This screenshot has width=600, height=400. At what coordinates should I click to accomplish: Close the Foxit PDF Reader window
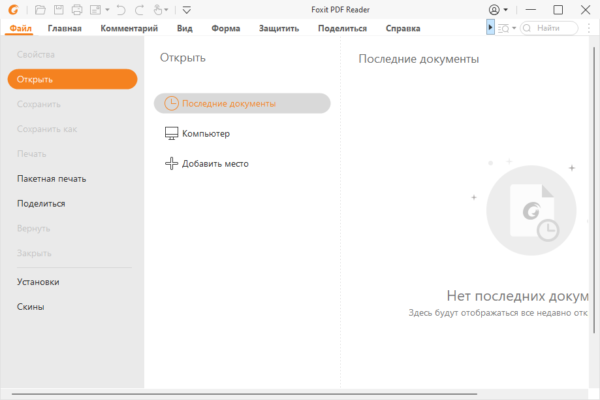(x=585, y=10)
